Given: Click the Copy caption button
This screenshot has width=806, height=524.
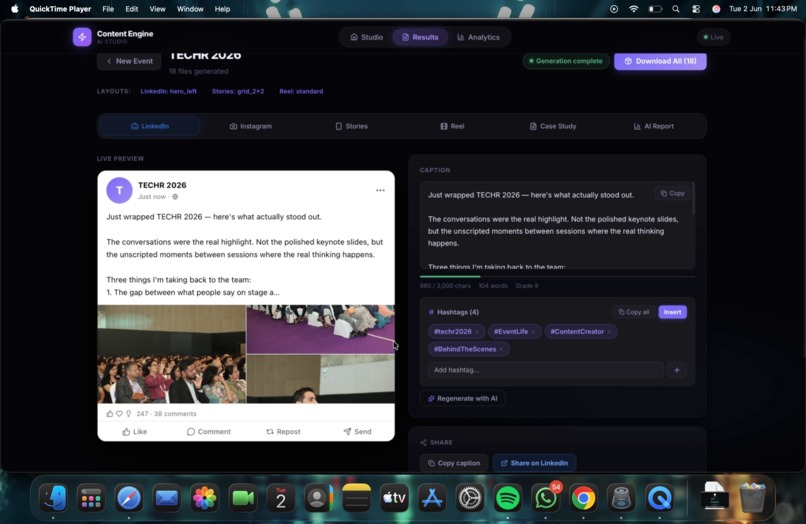Looking at the screenshot, I should click(x=454, y=463).
